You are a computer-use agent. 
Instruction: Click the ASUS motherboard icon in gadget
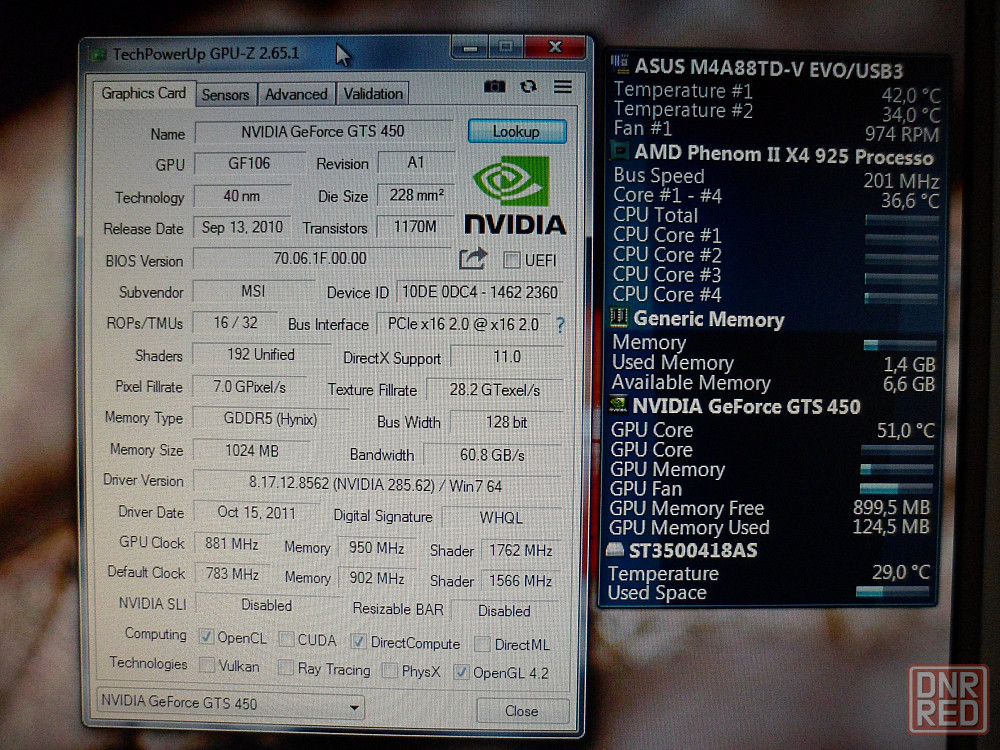(619, 64)
